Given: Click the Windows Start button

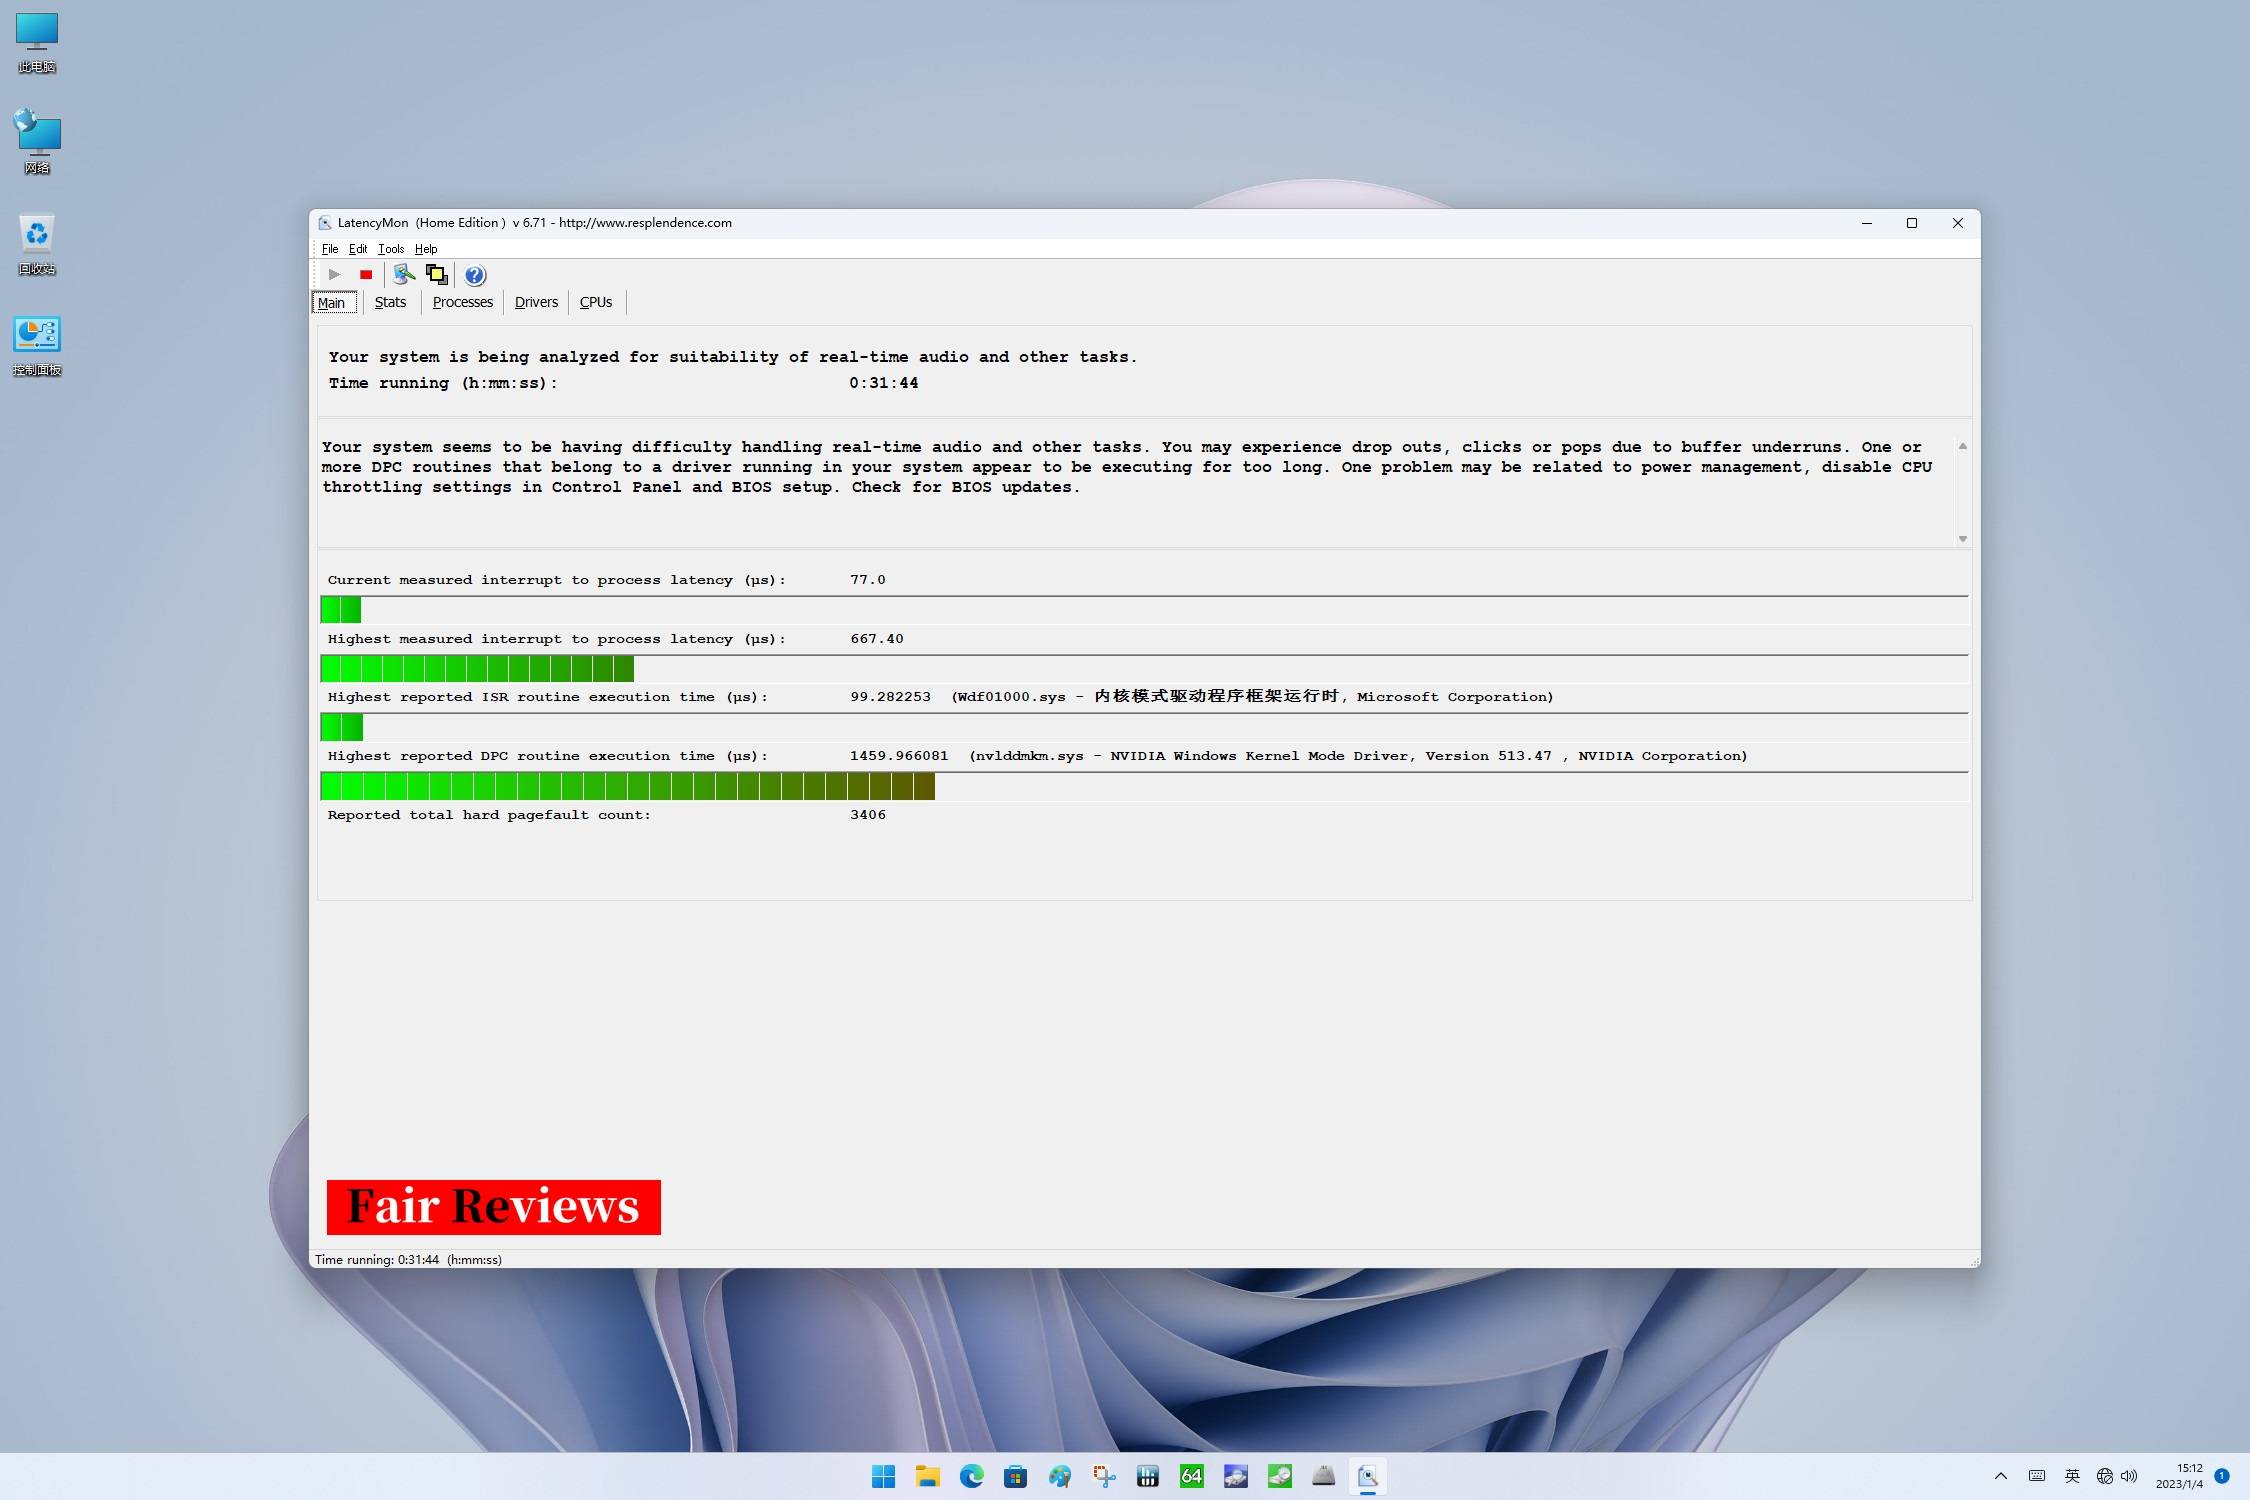Looking at the screenshot, I should (x=883, y=1476).
